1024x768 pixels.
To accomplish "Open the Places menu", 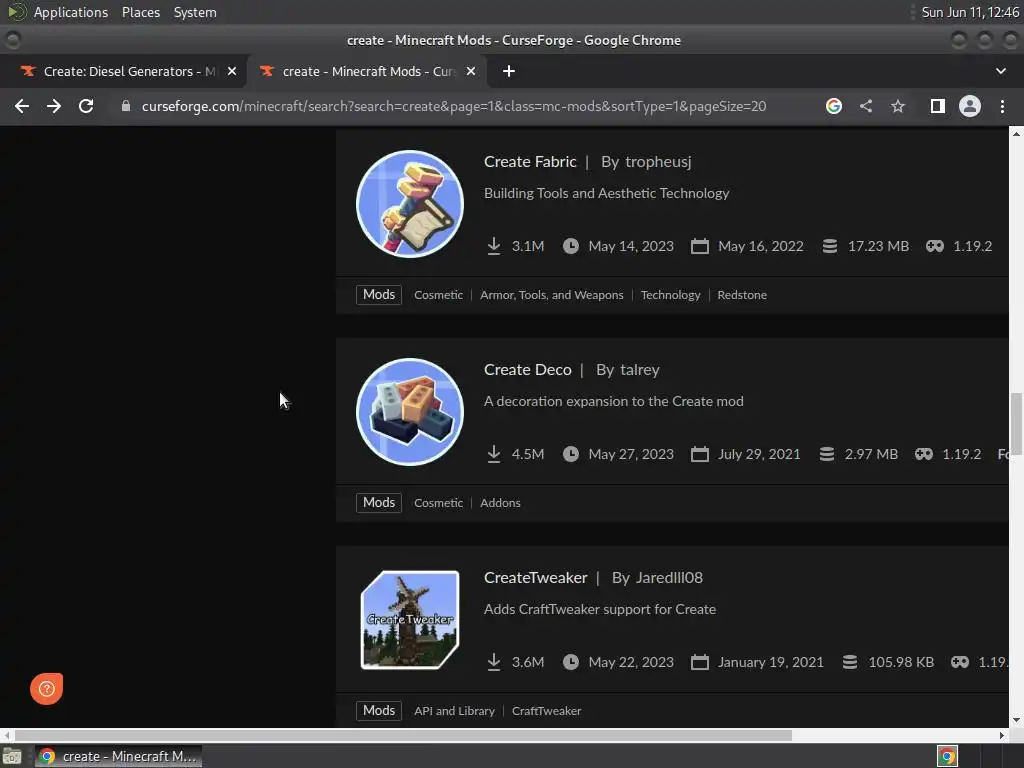I will click(140, 12).
